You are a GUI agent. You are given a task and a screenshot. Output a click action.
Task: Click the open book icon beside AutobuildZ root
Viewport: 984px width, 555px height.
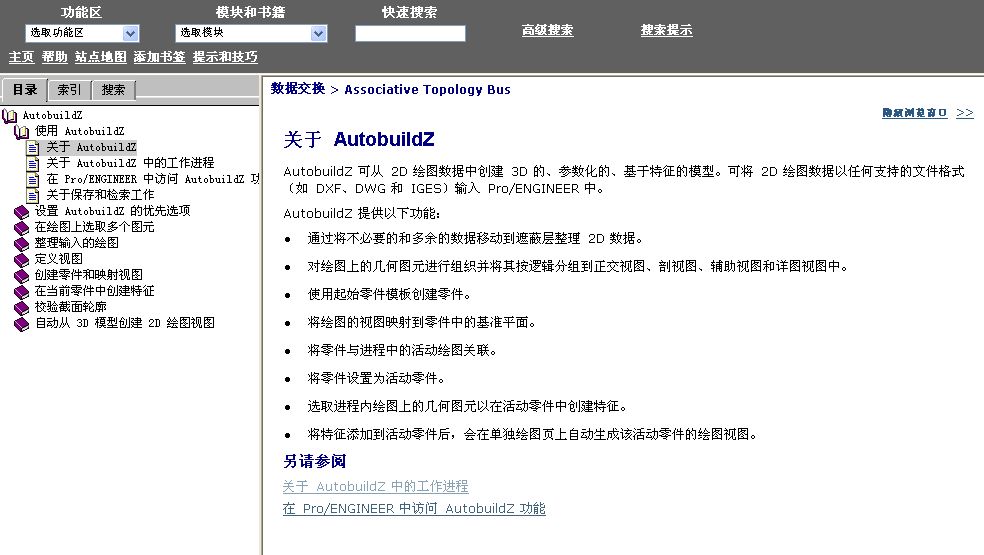click(x=9, y=116)
